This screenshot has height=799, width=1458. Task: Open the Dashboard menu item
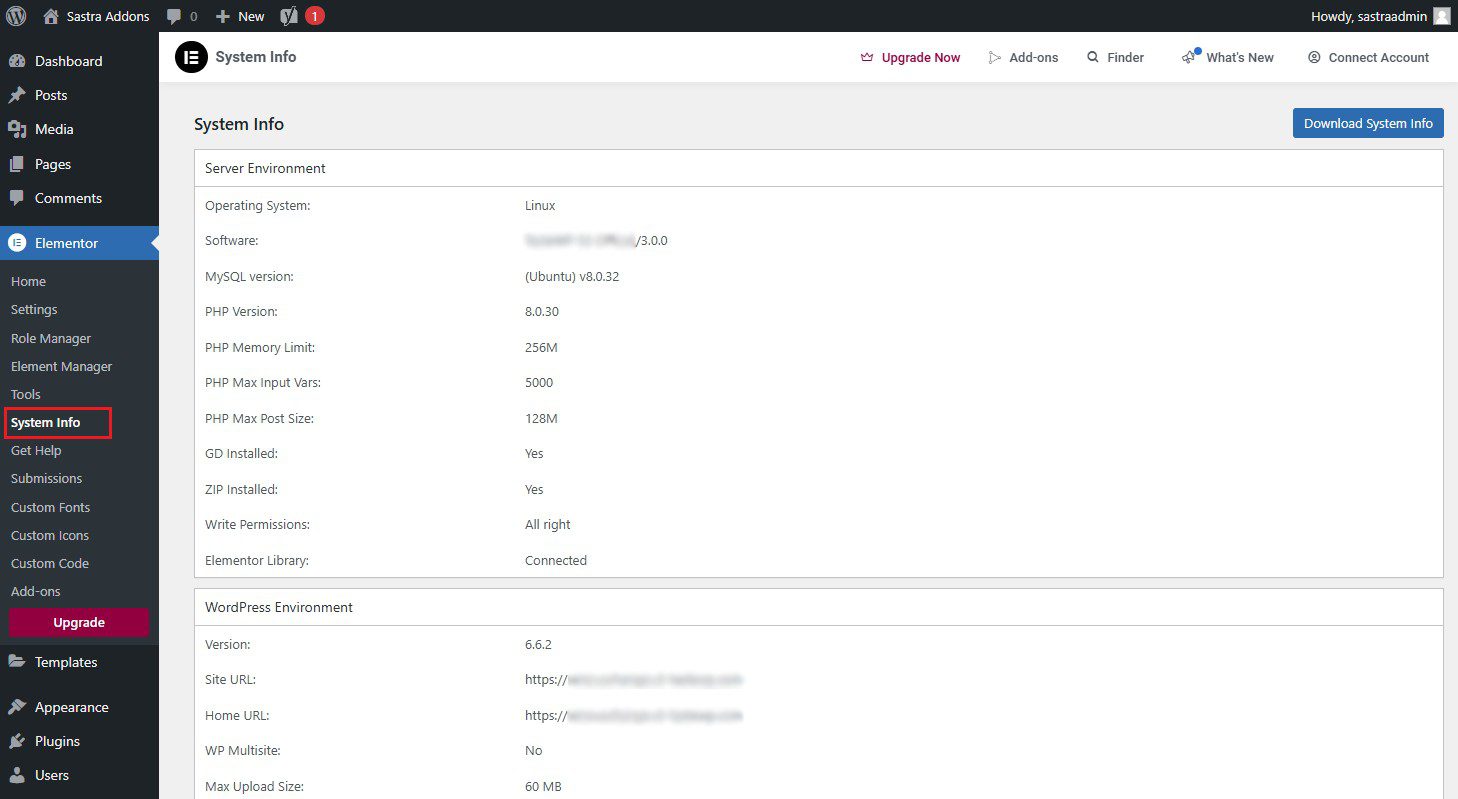tap(68, 61)
